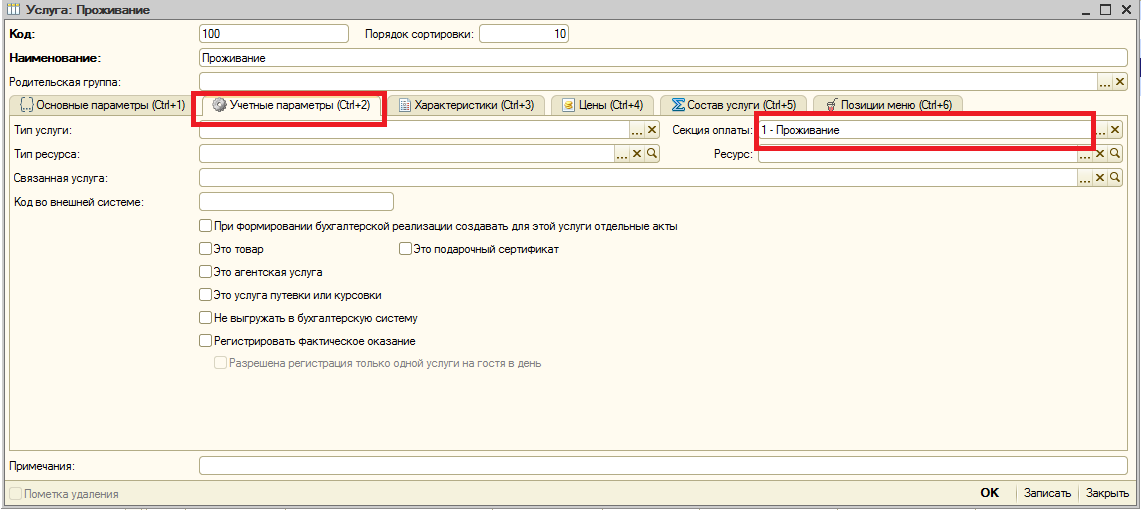Click the Родительская группа input field
Image resolution: width=1141 pixels, height=510 pixels.
(x=648, y=82)
